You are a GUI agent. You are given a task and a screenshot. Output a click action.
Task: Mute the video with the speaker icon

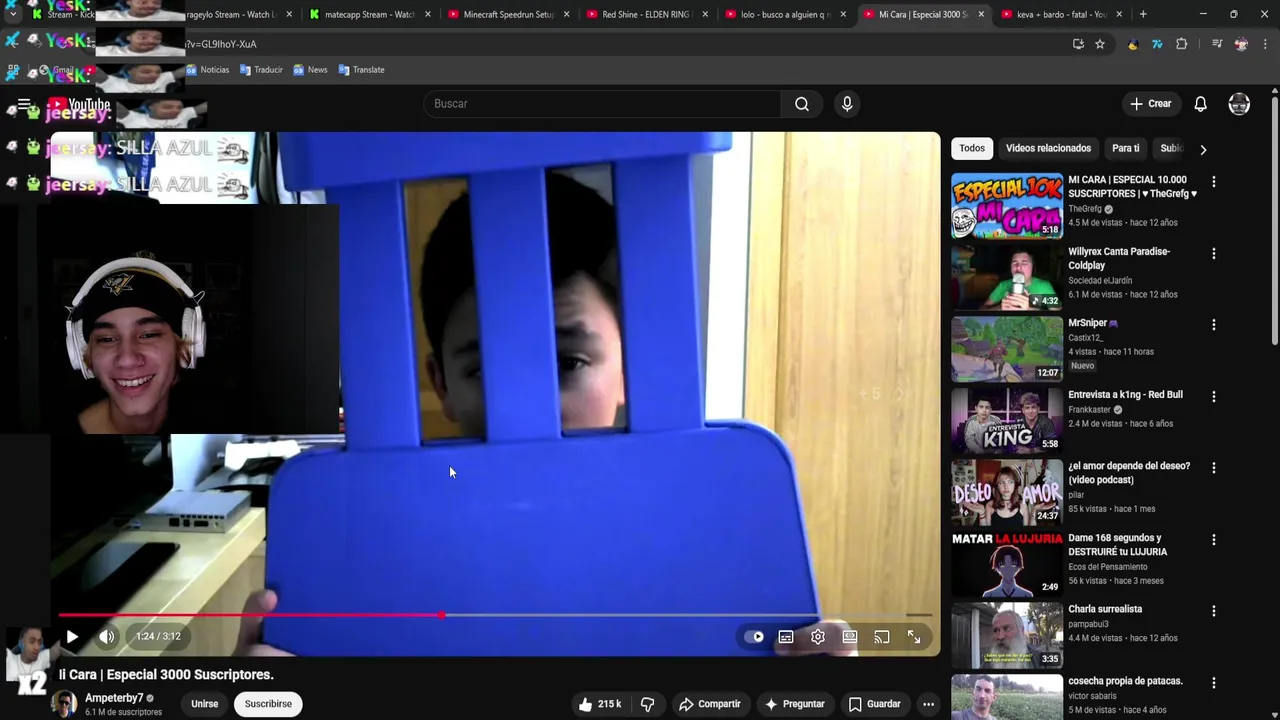[107, 636]
